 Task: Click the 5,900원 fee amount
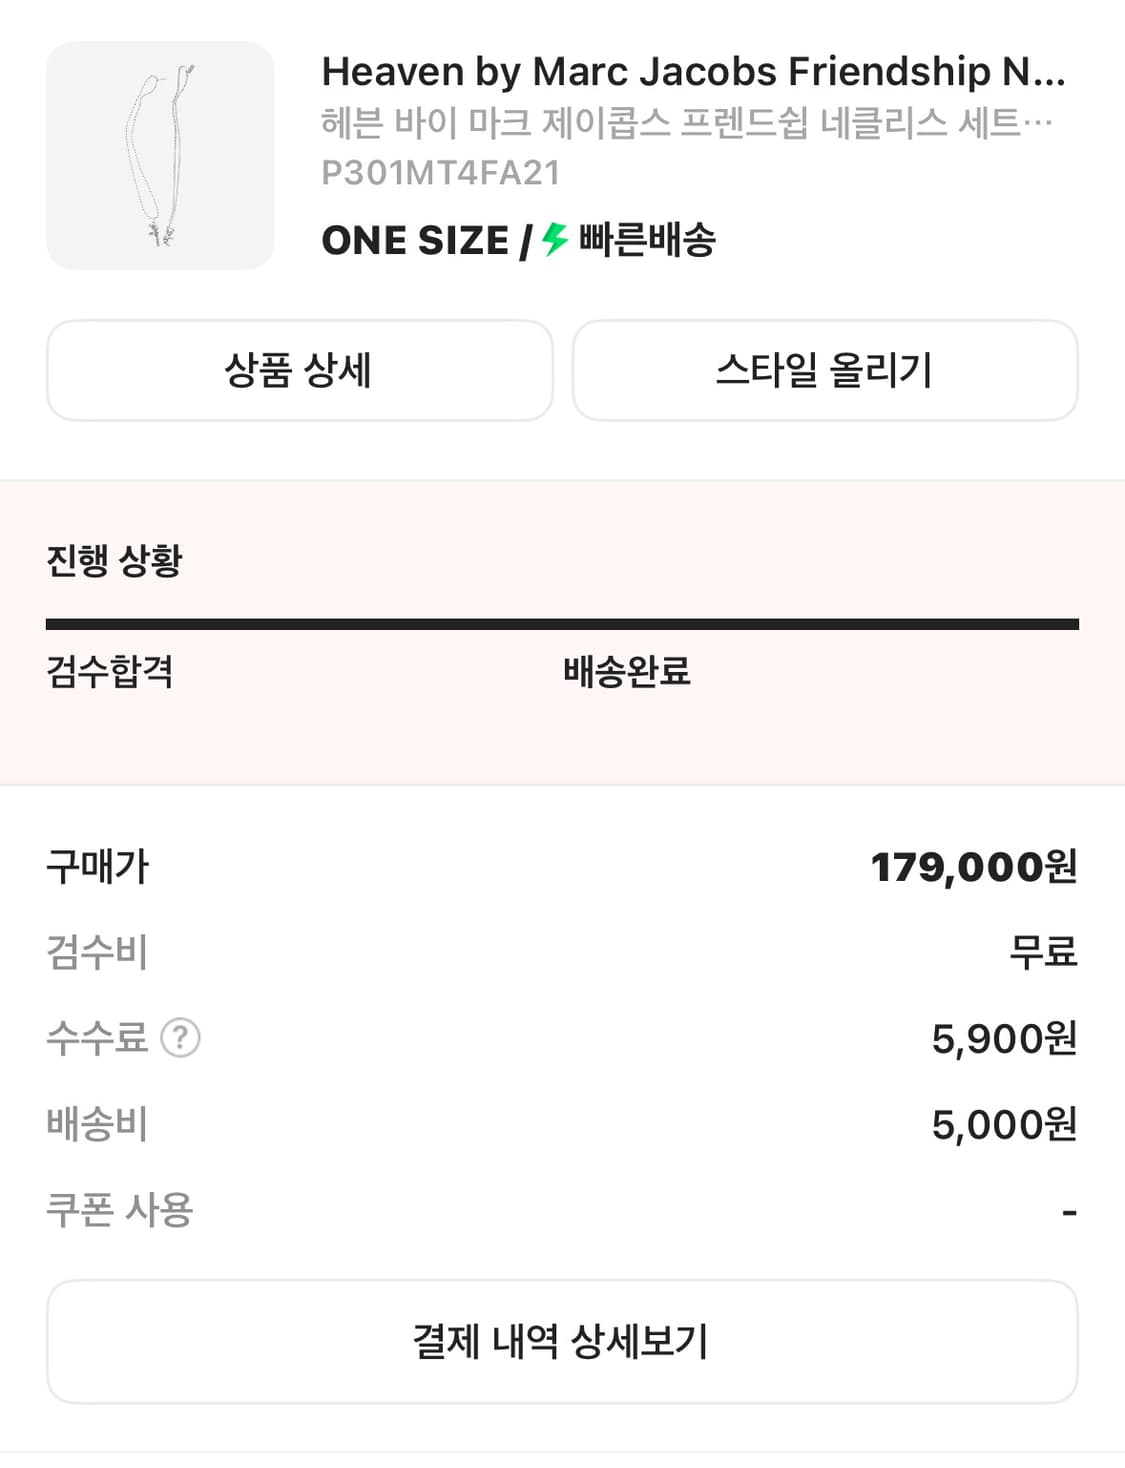[x=1003, y=1039]
